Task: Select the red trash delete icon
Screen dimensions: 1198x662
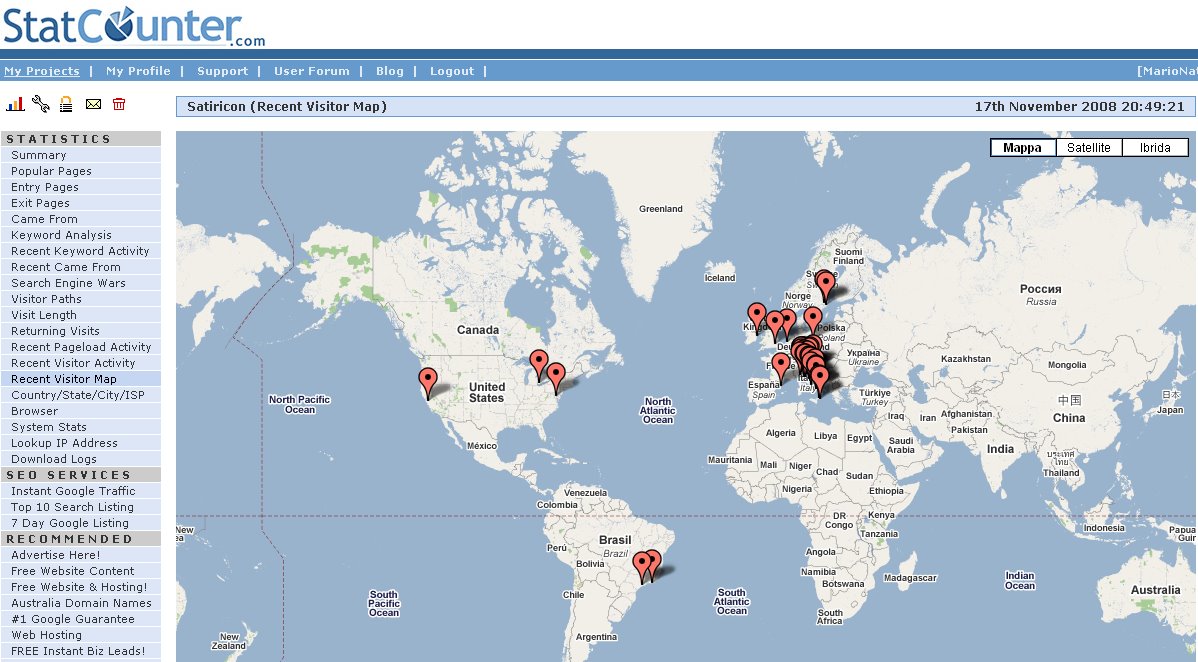Action: [x=119, y=104]
